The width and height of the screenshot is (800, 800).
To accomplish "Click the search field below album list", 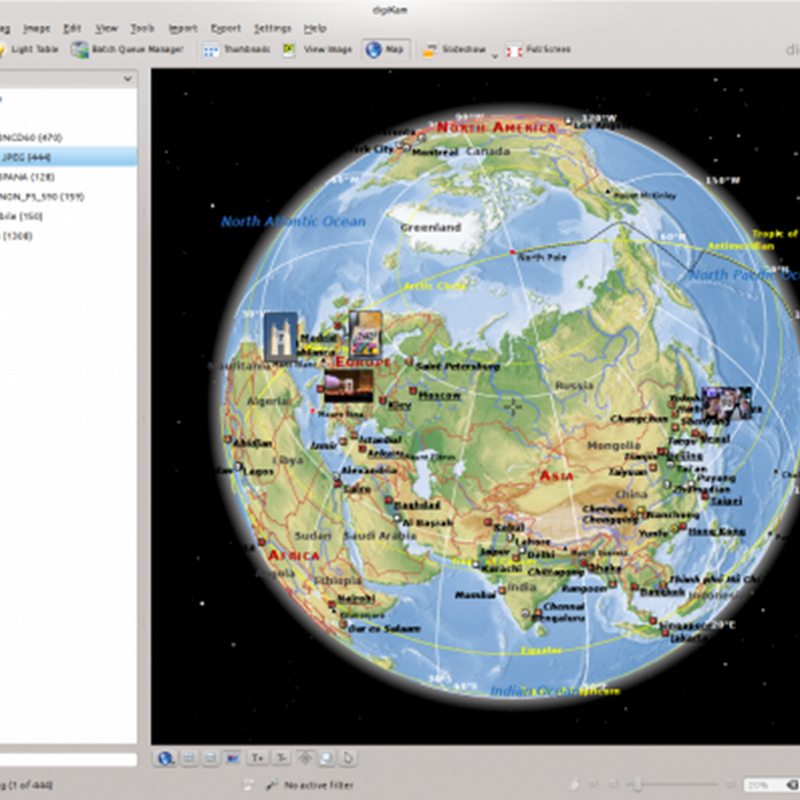I will coord(68,759).
